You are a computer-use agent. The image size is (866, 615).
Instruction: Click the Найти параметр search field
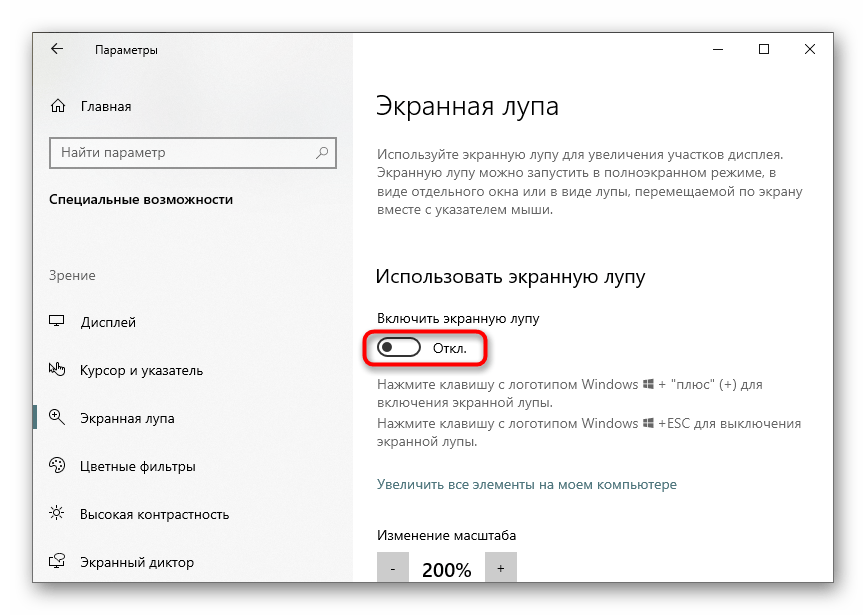[193, 153]
